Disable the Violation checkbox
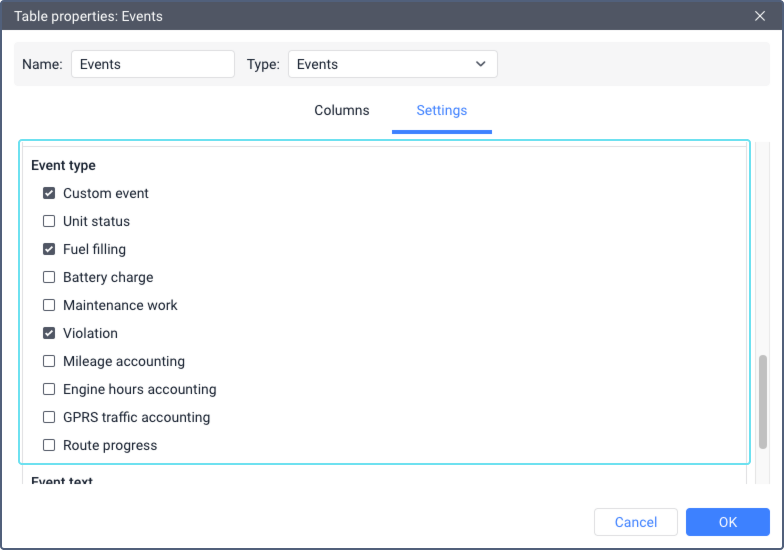784x550 pixels. tap(49, 333)
